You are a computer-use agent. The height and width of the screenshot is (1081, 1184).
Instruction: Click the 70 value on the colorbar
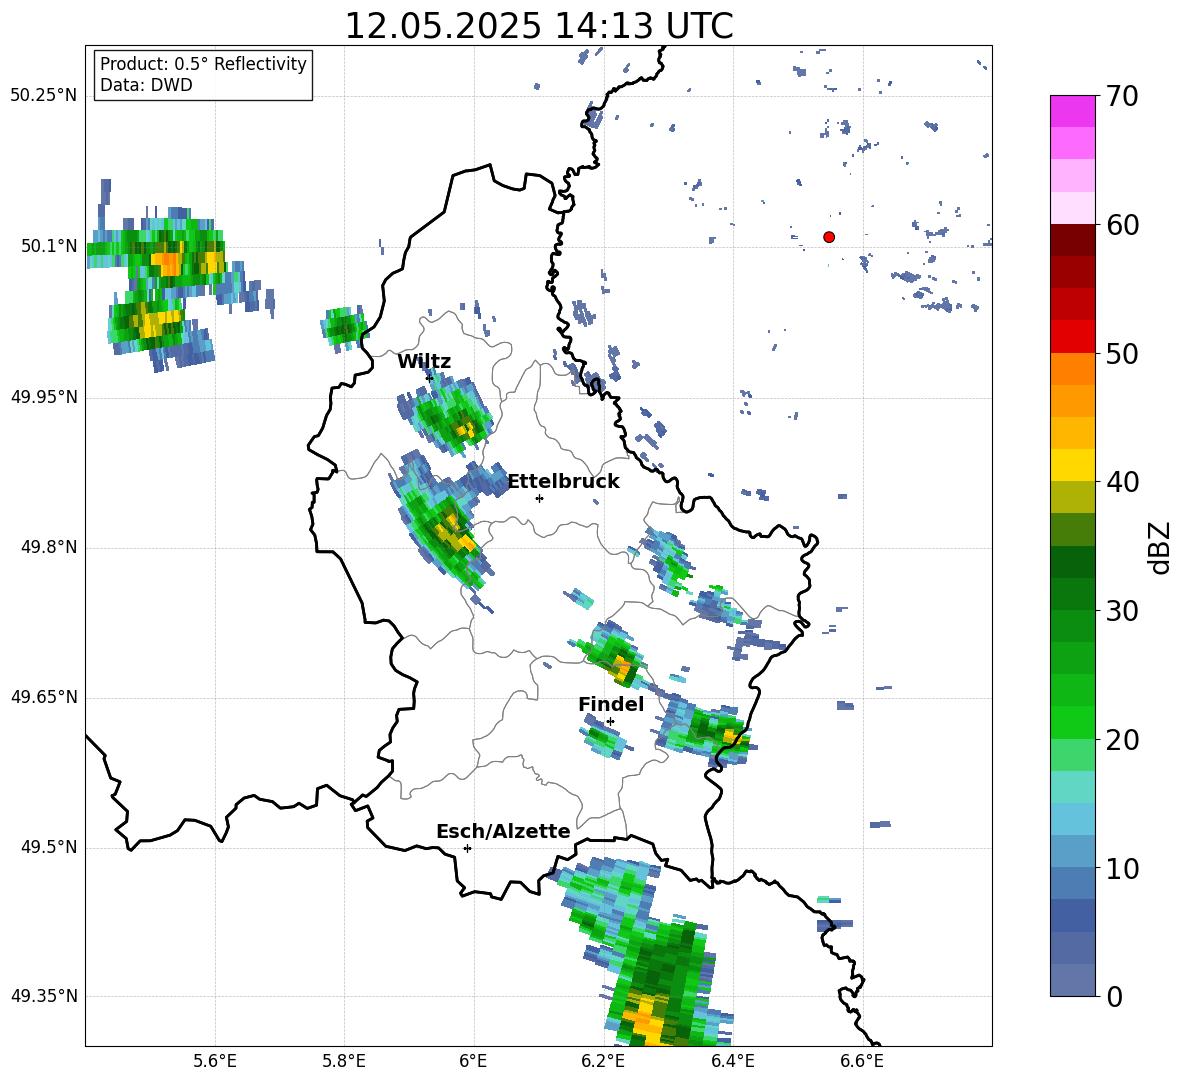[1122, 96]
